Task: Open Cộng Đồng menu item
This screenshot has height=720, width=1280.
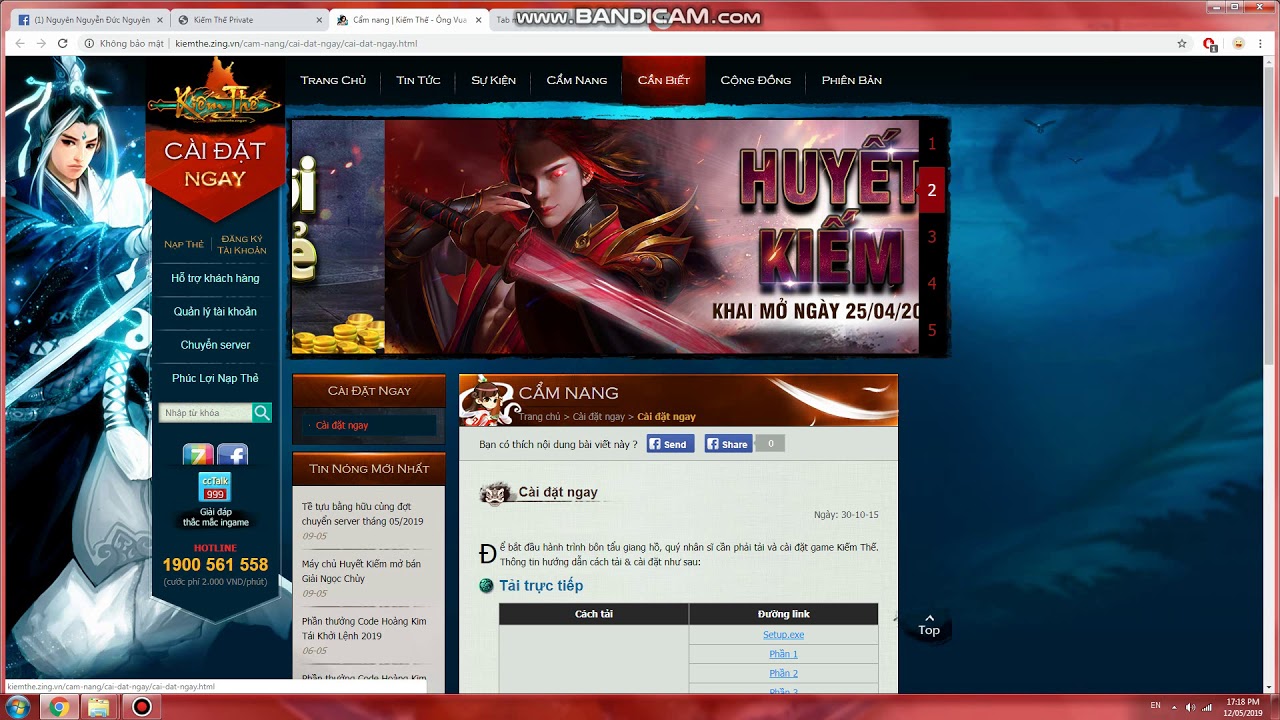Action: click(x=755, y=81)
